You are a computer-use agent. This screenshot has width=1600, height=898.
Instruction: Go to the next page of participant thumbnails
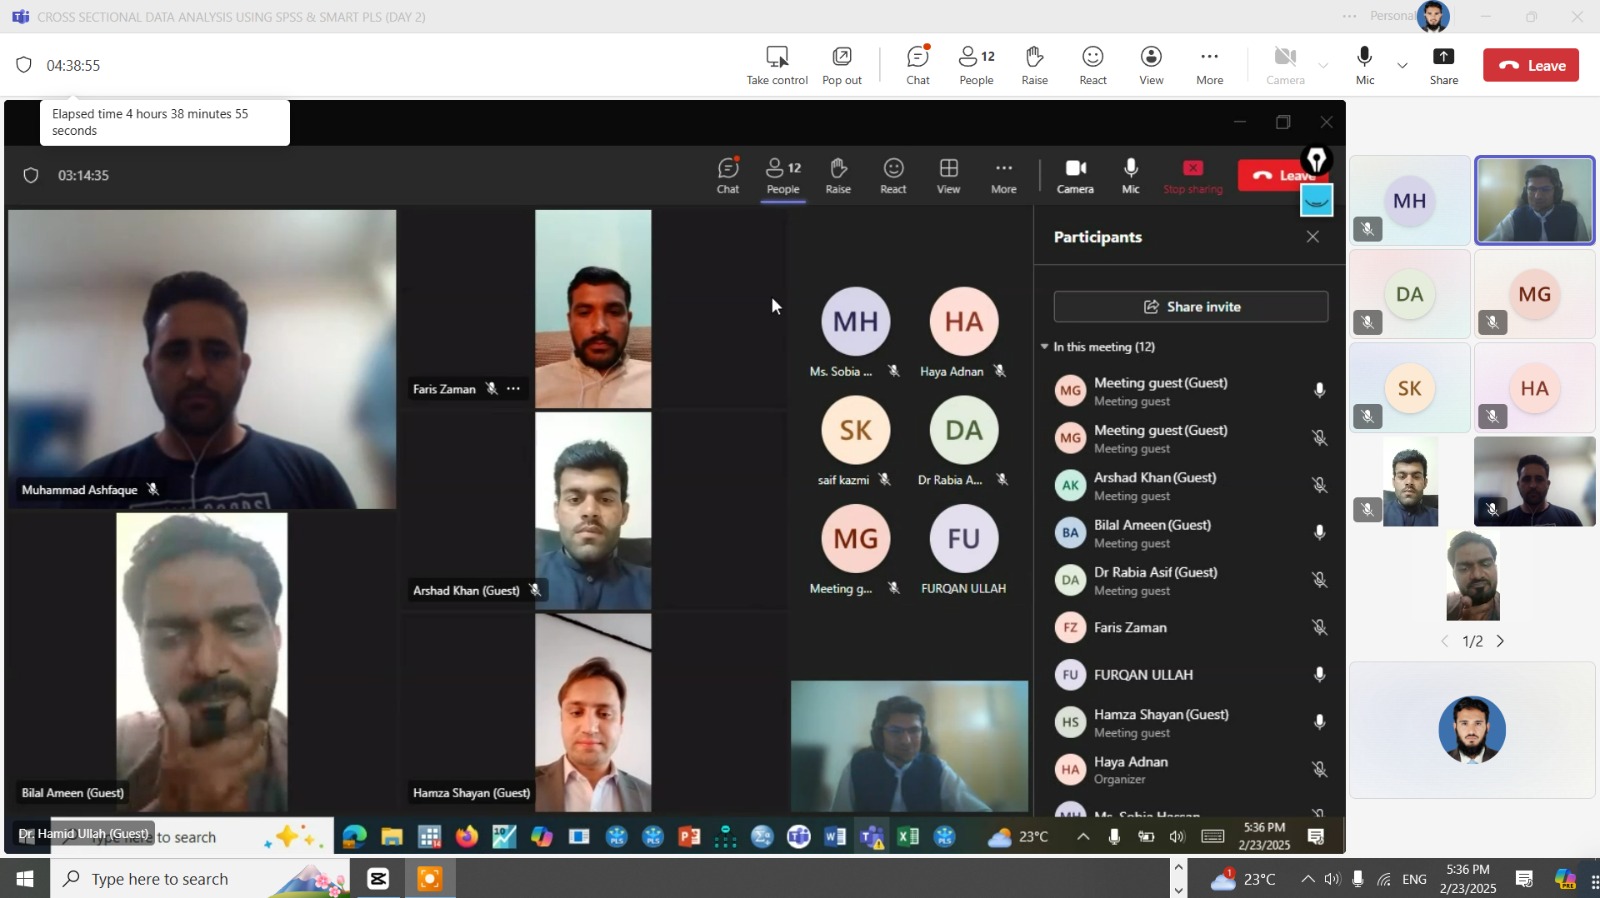pos(1500,641)
